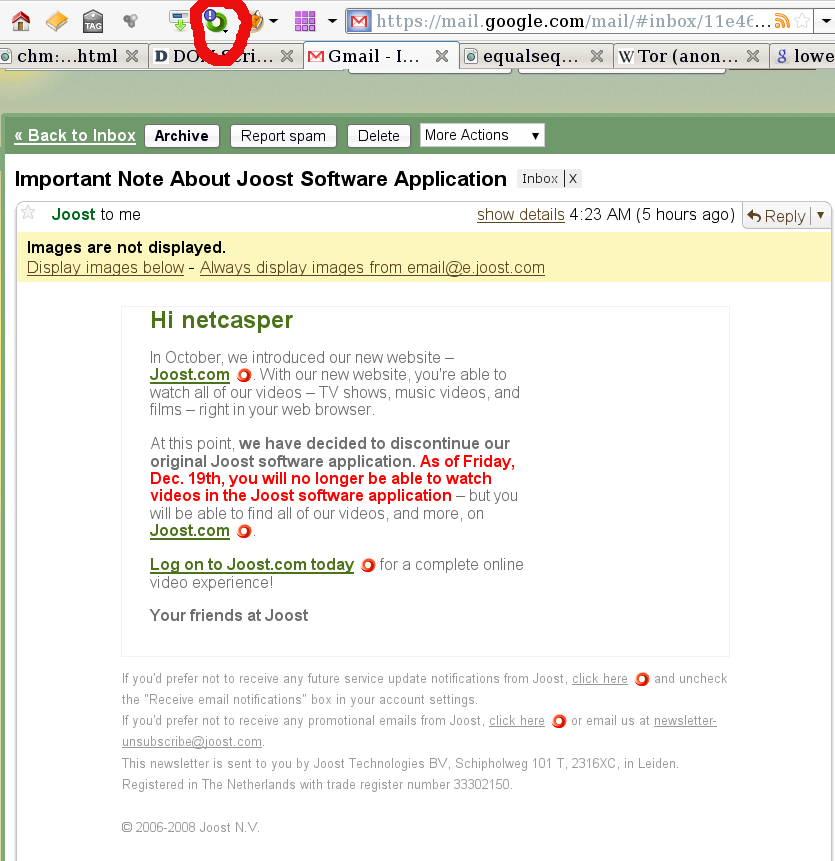Reply to the Joost message
The width and height of the screenshot is (835, 861).
pos(777,216)
